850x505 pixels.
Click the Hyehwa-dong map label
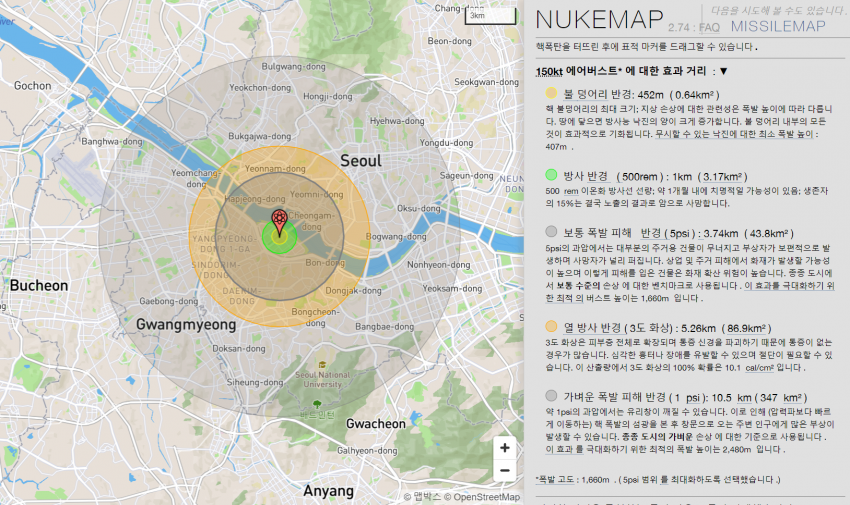coord(397,121)
